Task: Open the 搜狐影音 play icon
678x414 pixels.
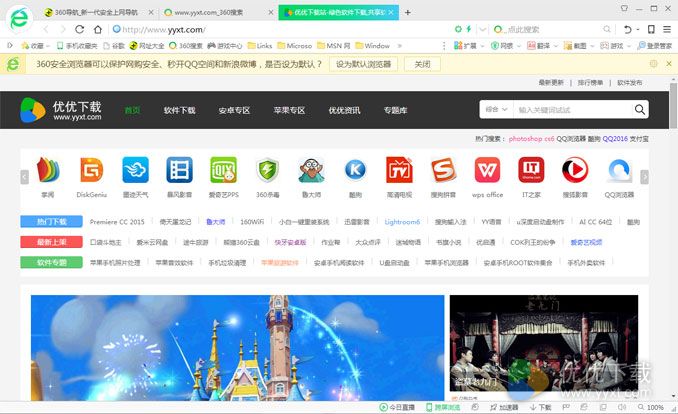Action: 575,170
